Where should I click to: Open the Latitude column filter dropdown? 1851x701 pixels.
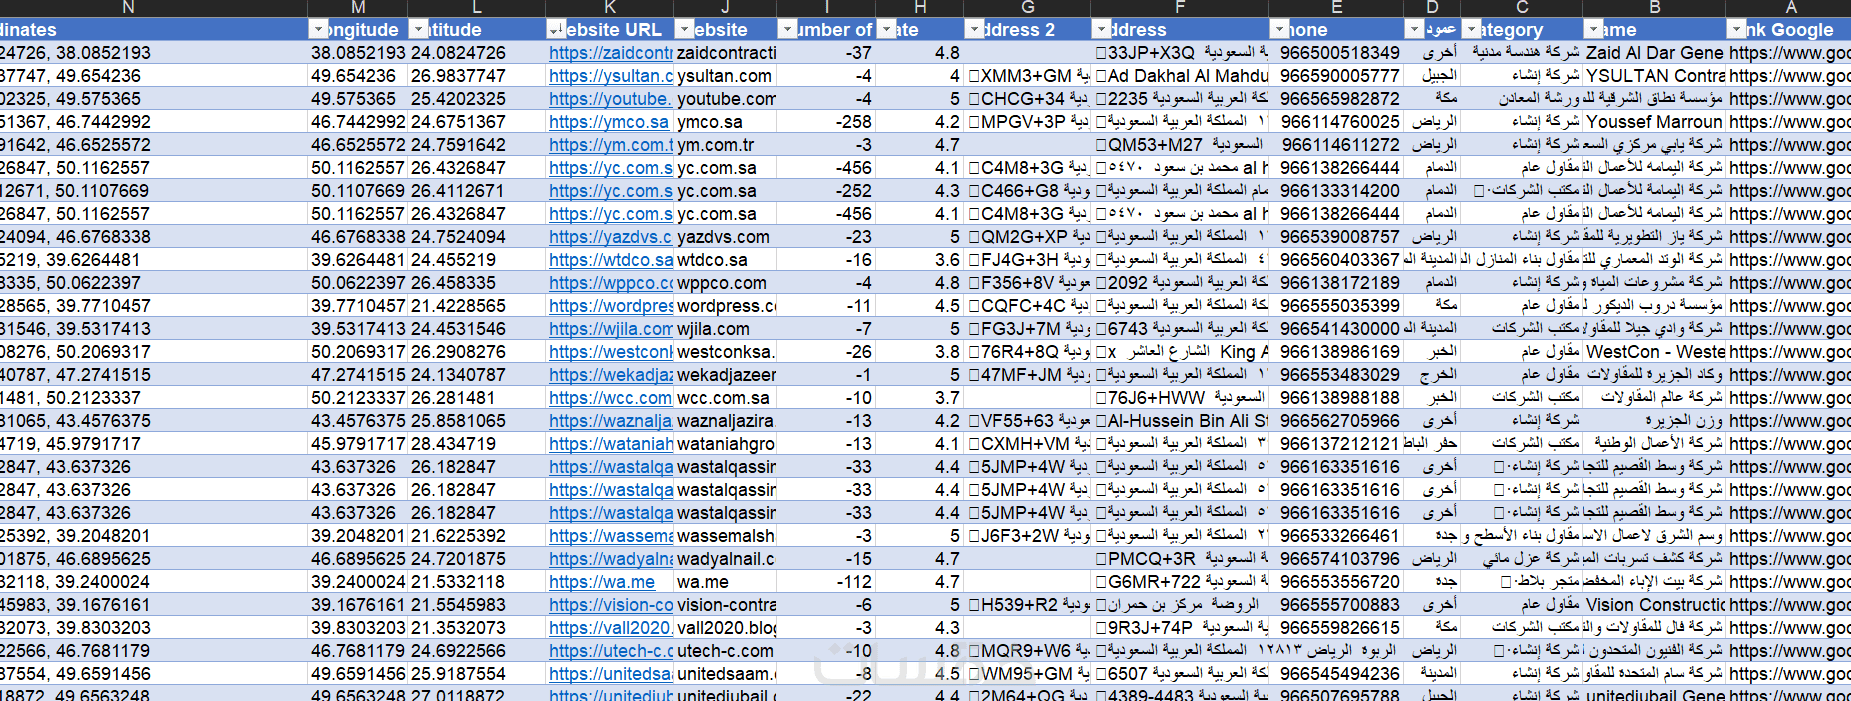click(419, 29)
